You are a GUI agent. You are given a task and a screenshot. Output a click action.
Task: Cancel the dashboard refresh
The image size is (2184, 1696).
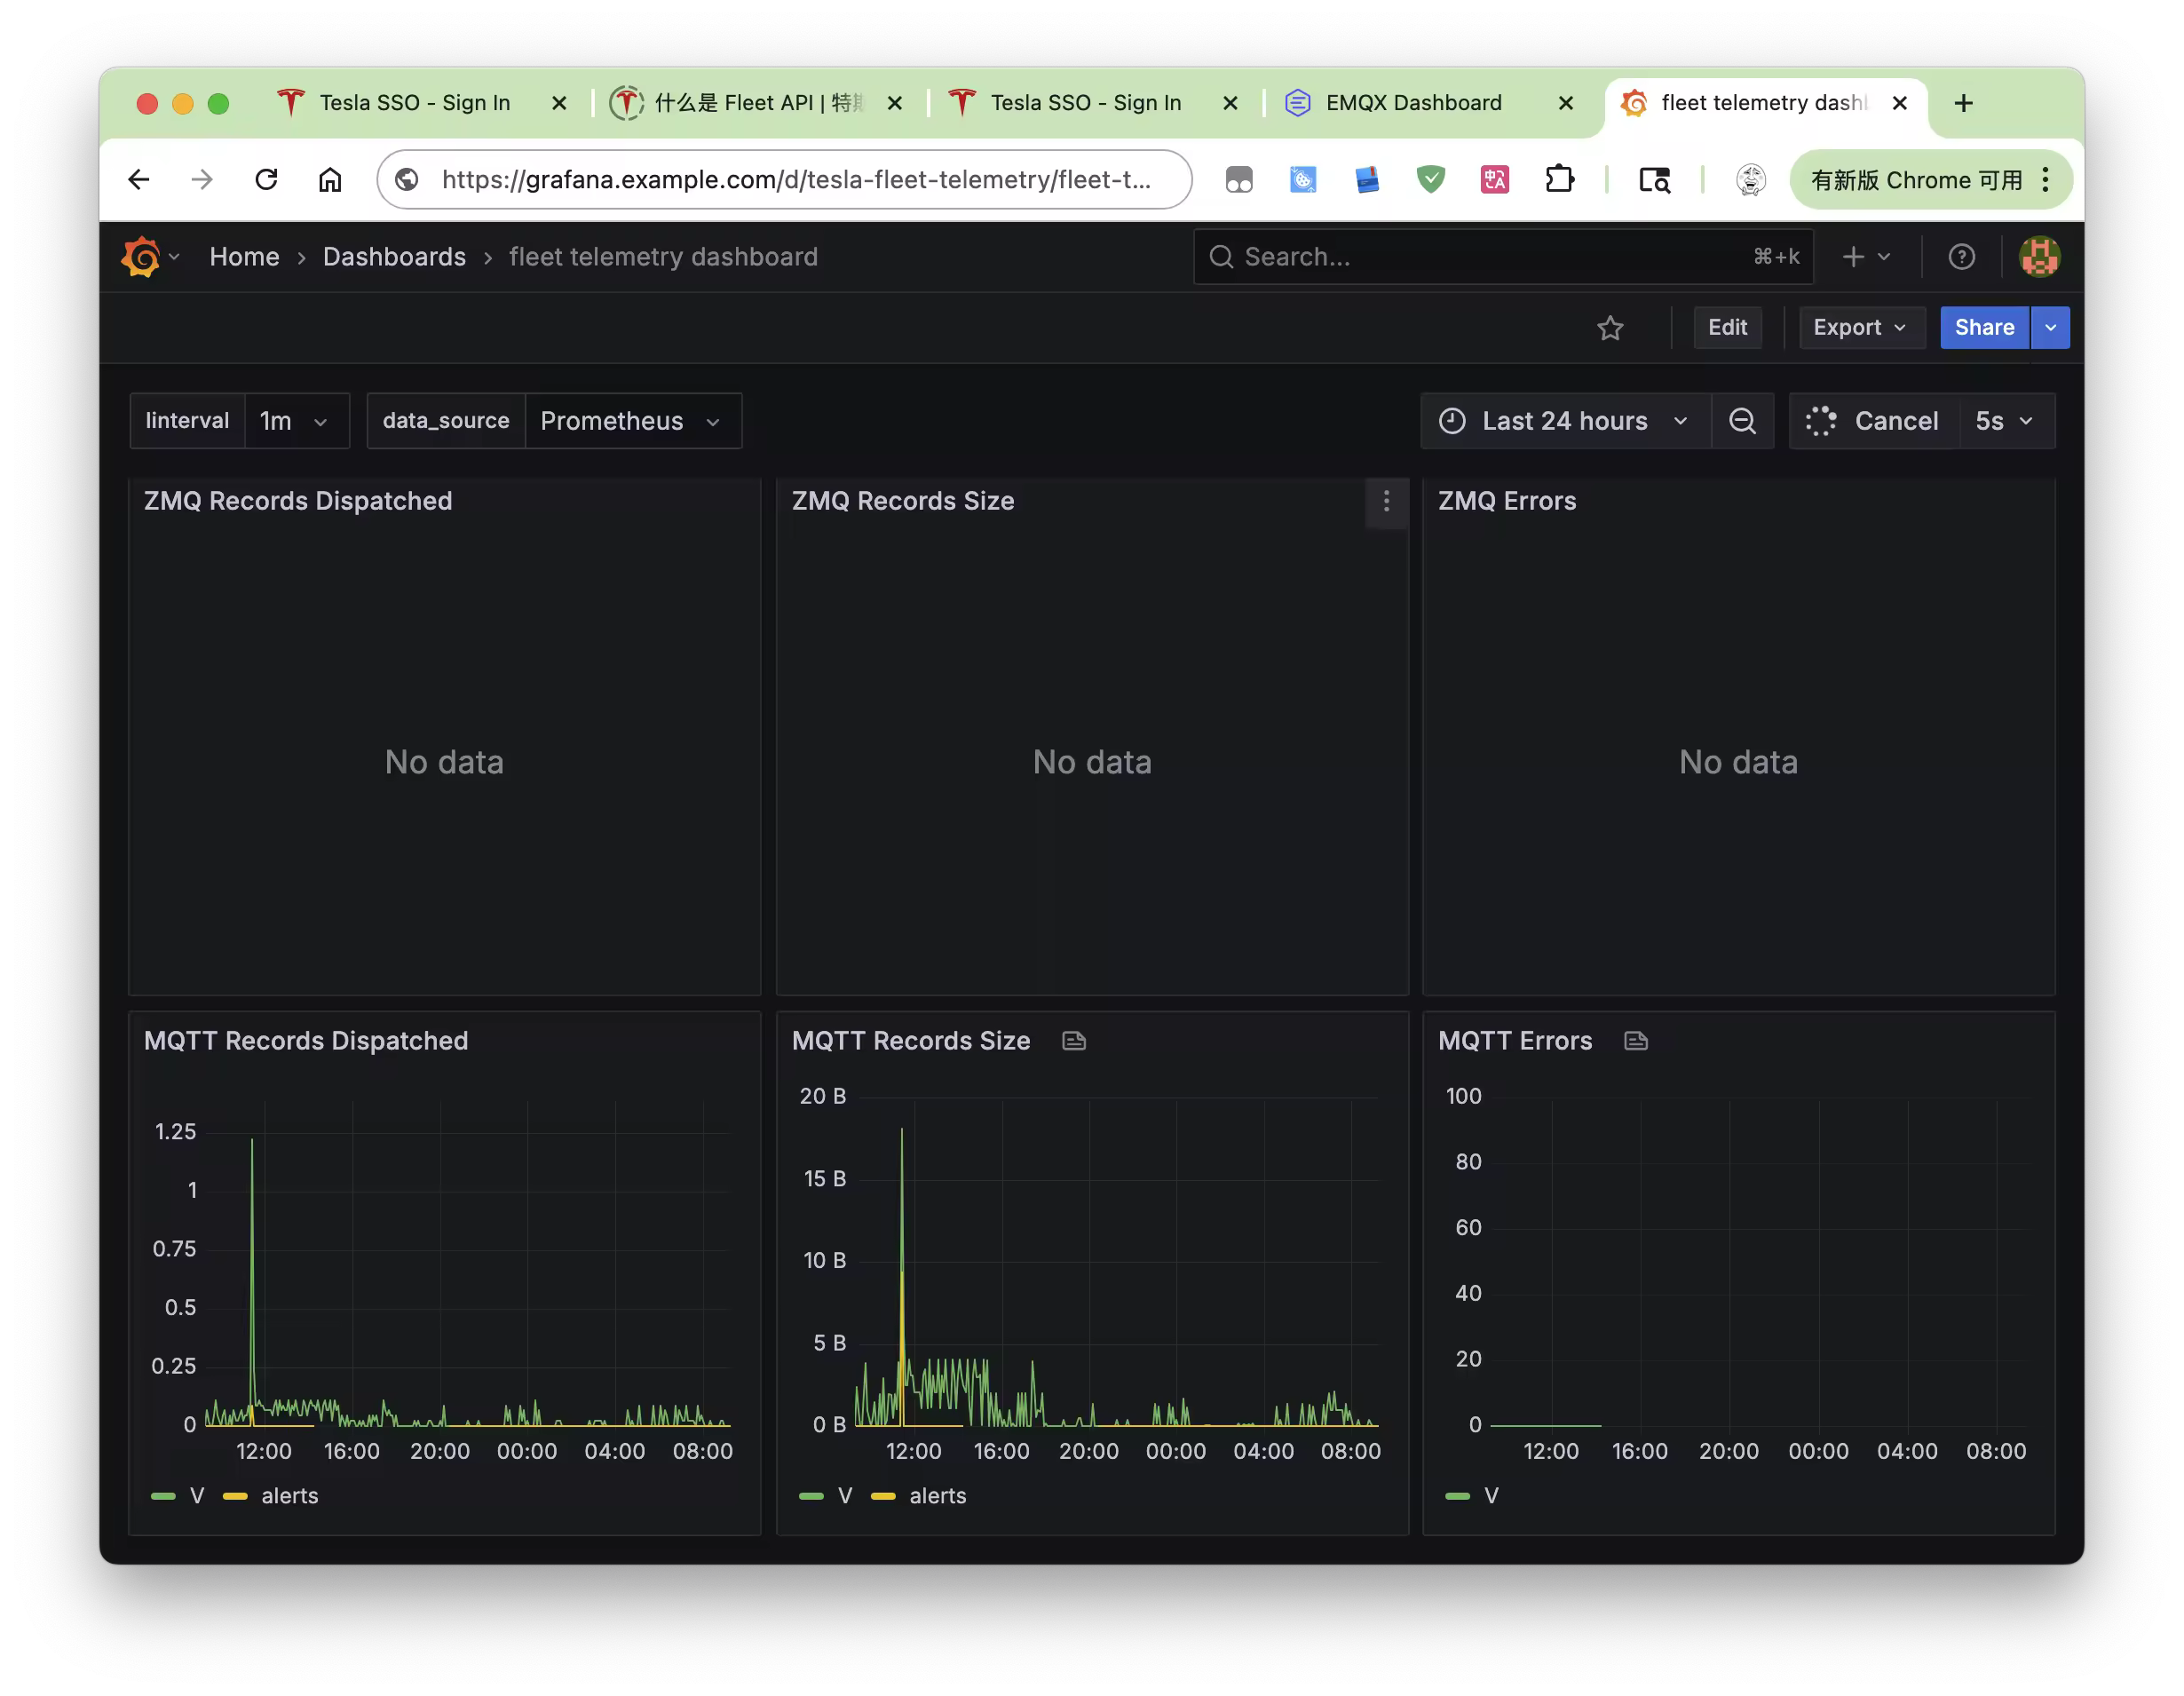pyautogui.click(x=1873, y=421)
